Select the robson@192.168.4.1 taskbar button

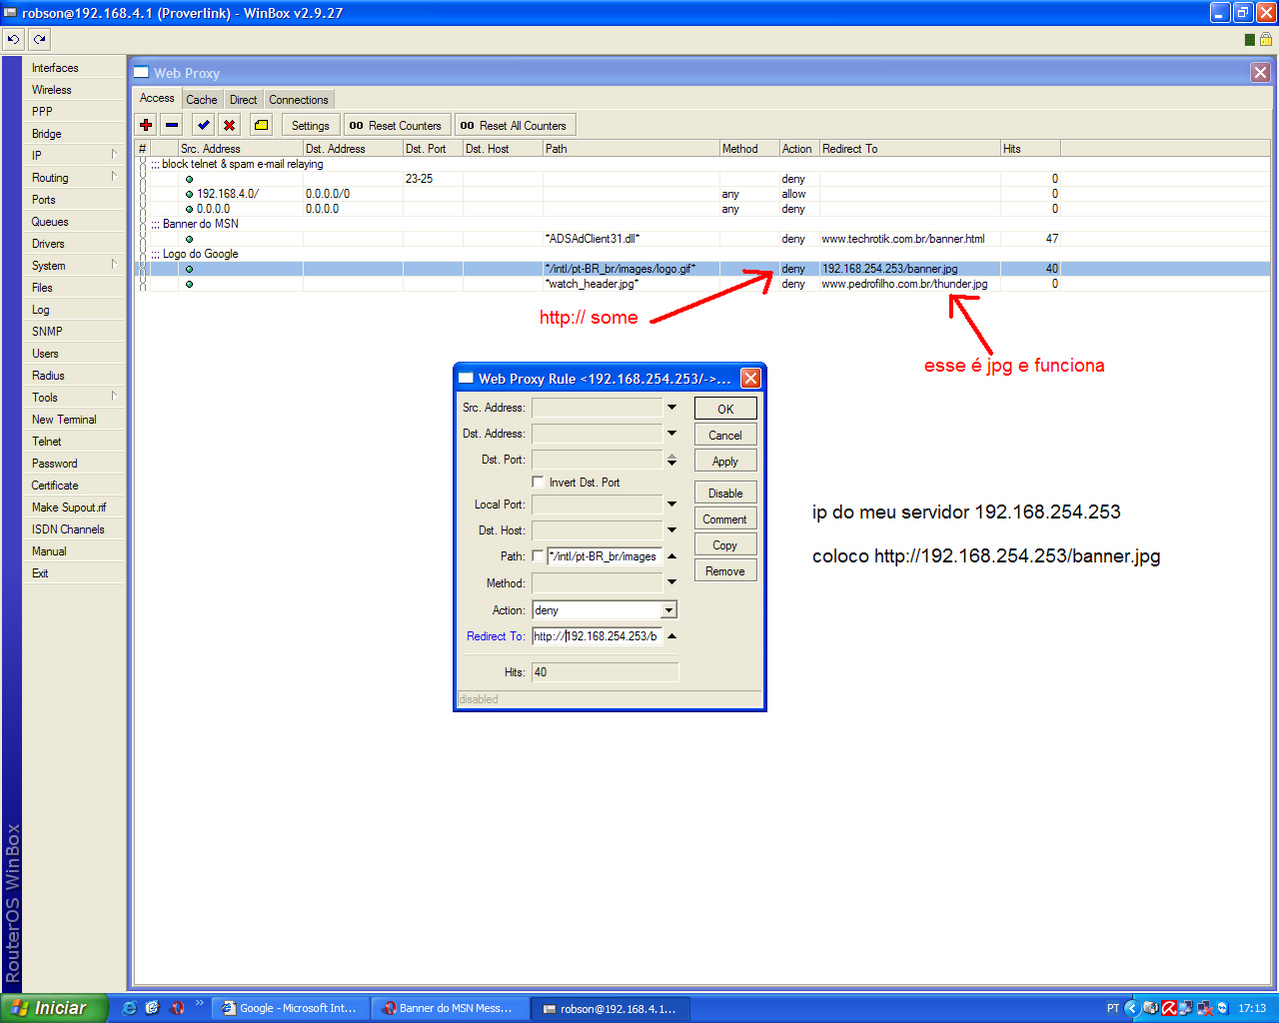610,1008
